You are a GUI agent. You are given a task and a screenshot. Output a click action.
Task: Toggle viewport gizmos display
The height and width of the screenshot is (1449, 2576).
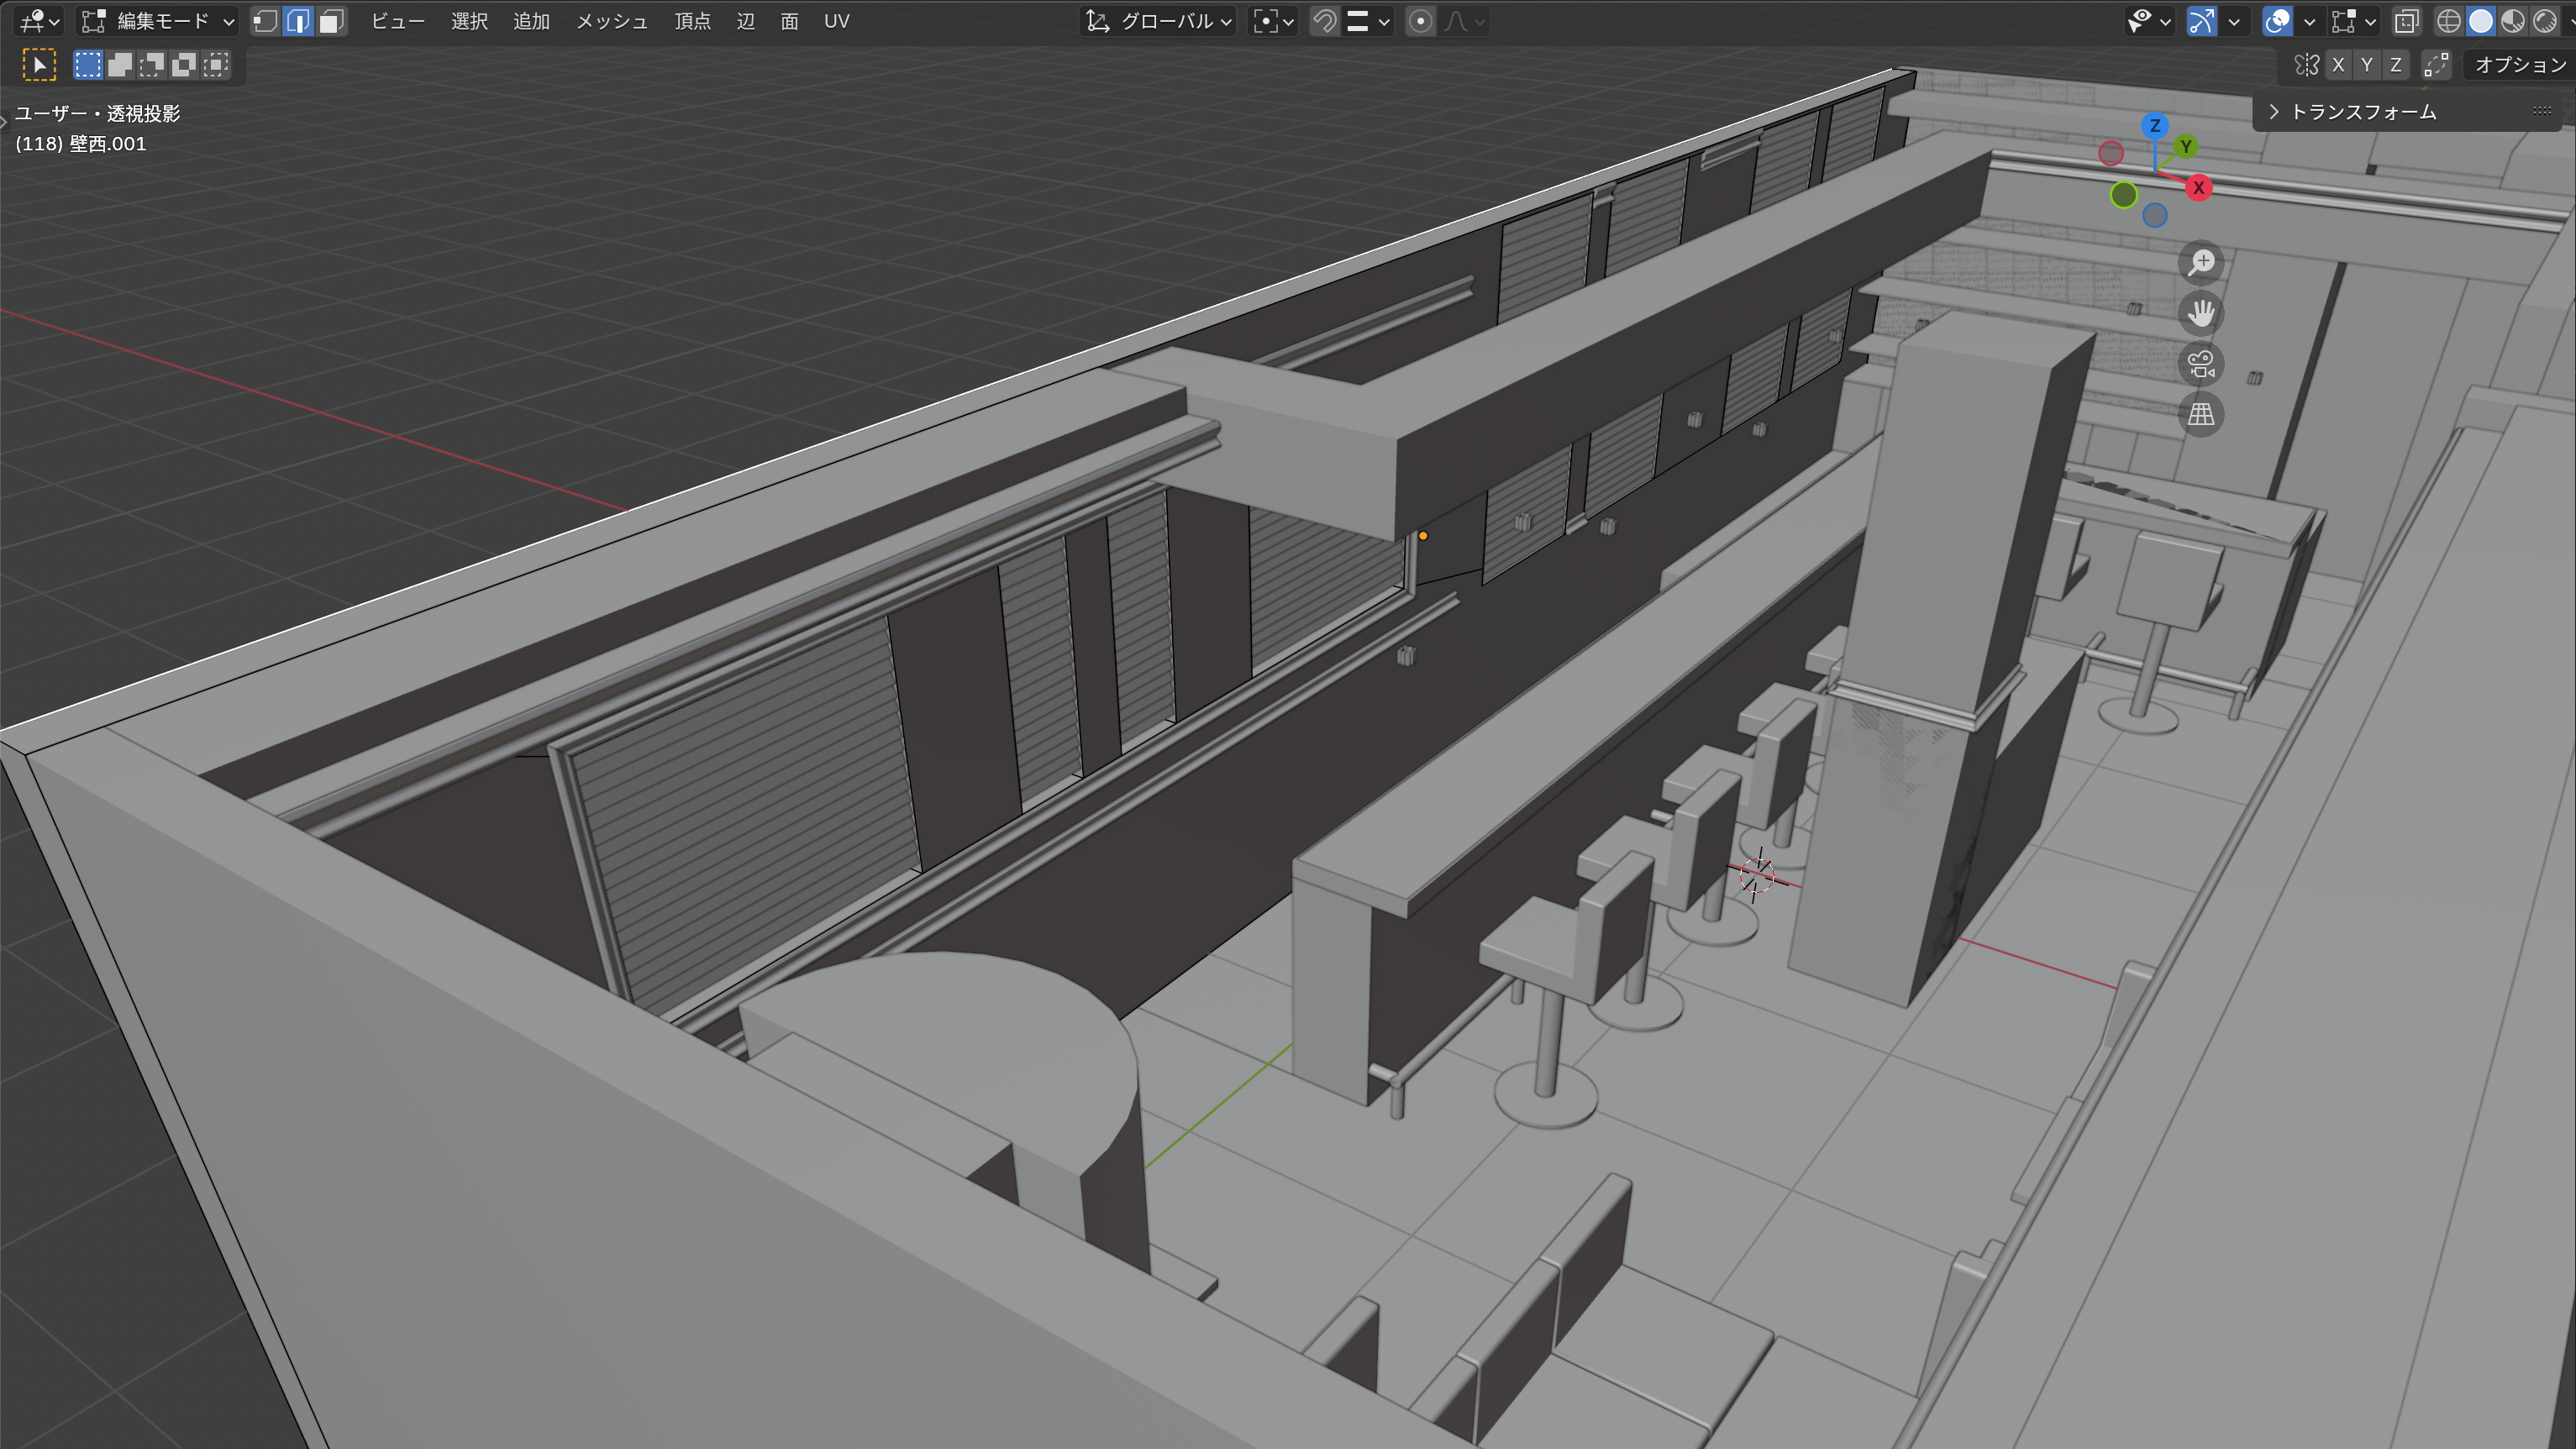pos(2202,21)
